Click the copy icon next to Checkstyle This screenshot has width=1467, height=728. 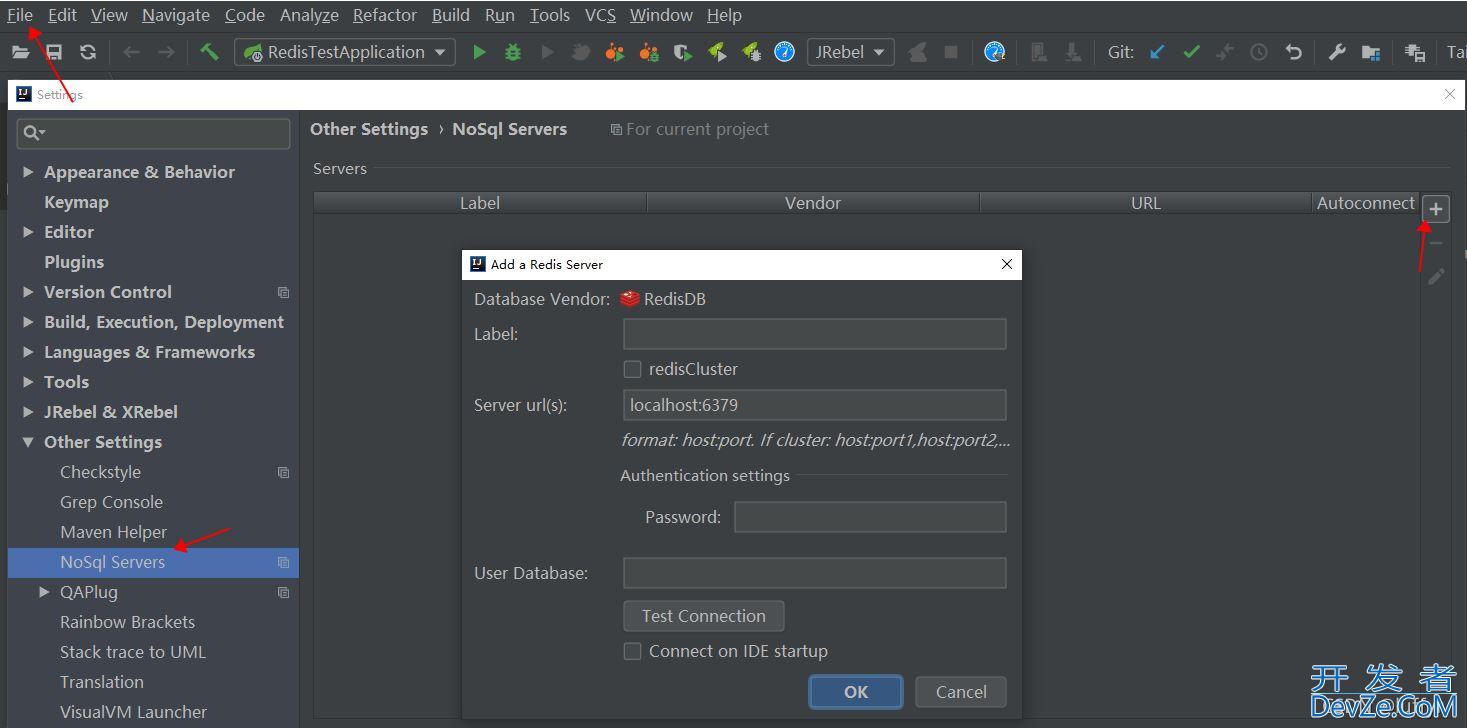(x=283, y=472)
